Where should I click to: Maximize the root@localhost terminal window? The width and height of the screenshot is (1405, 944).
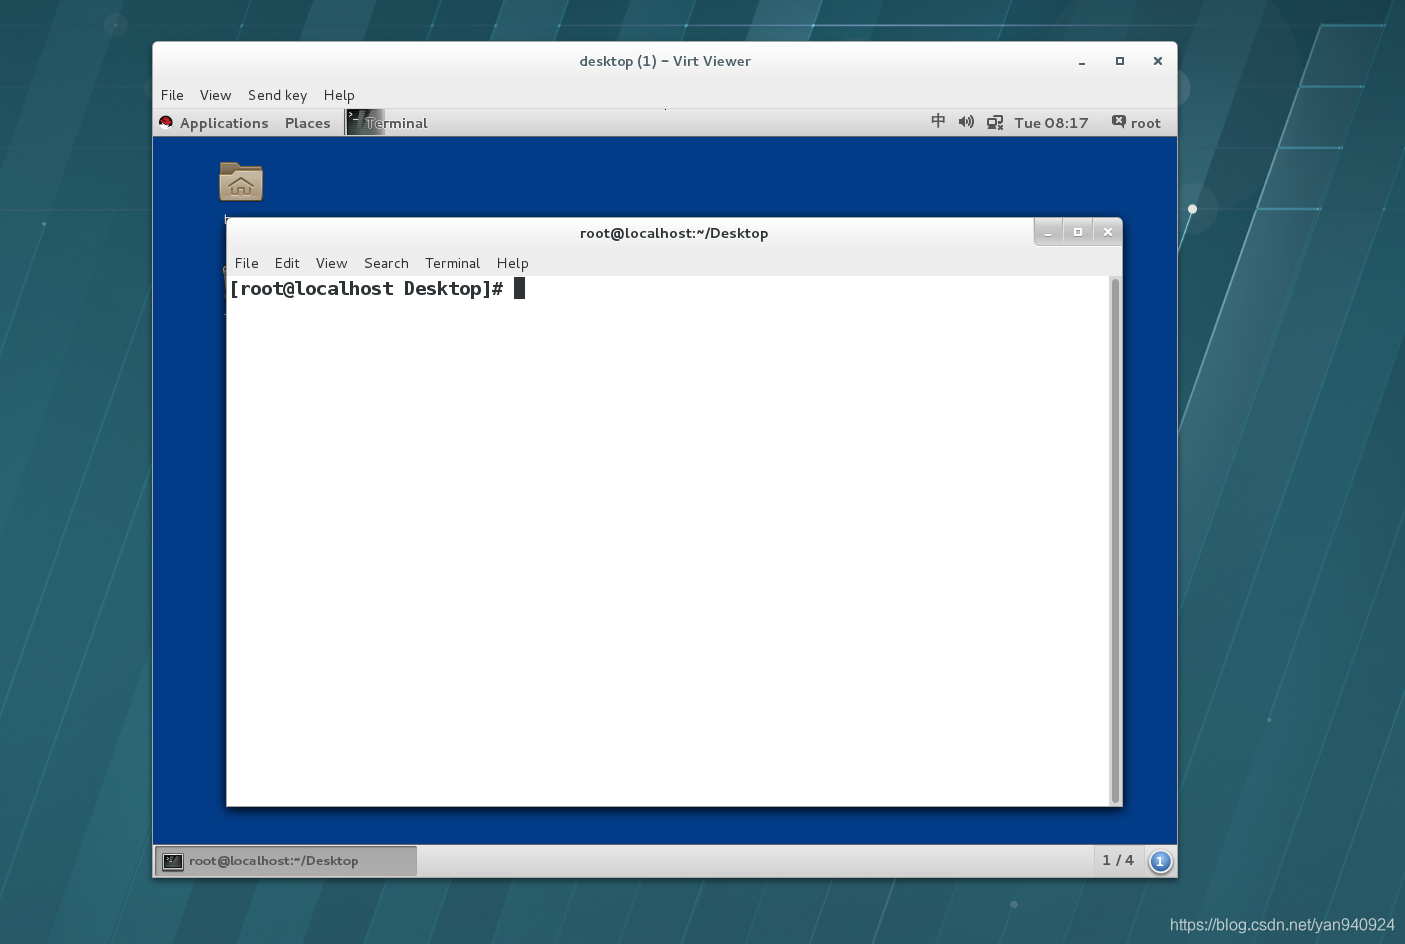pos(1078,232)
